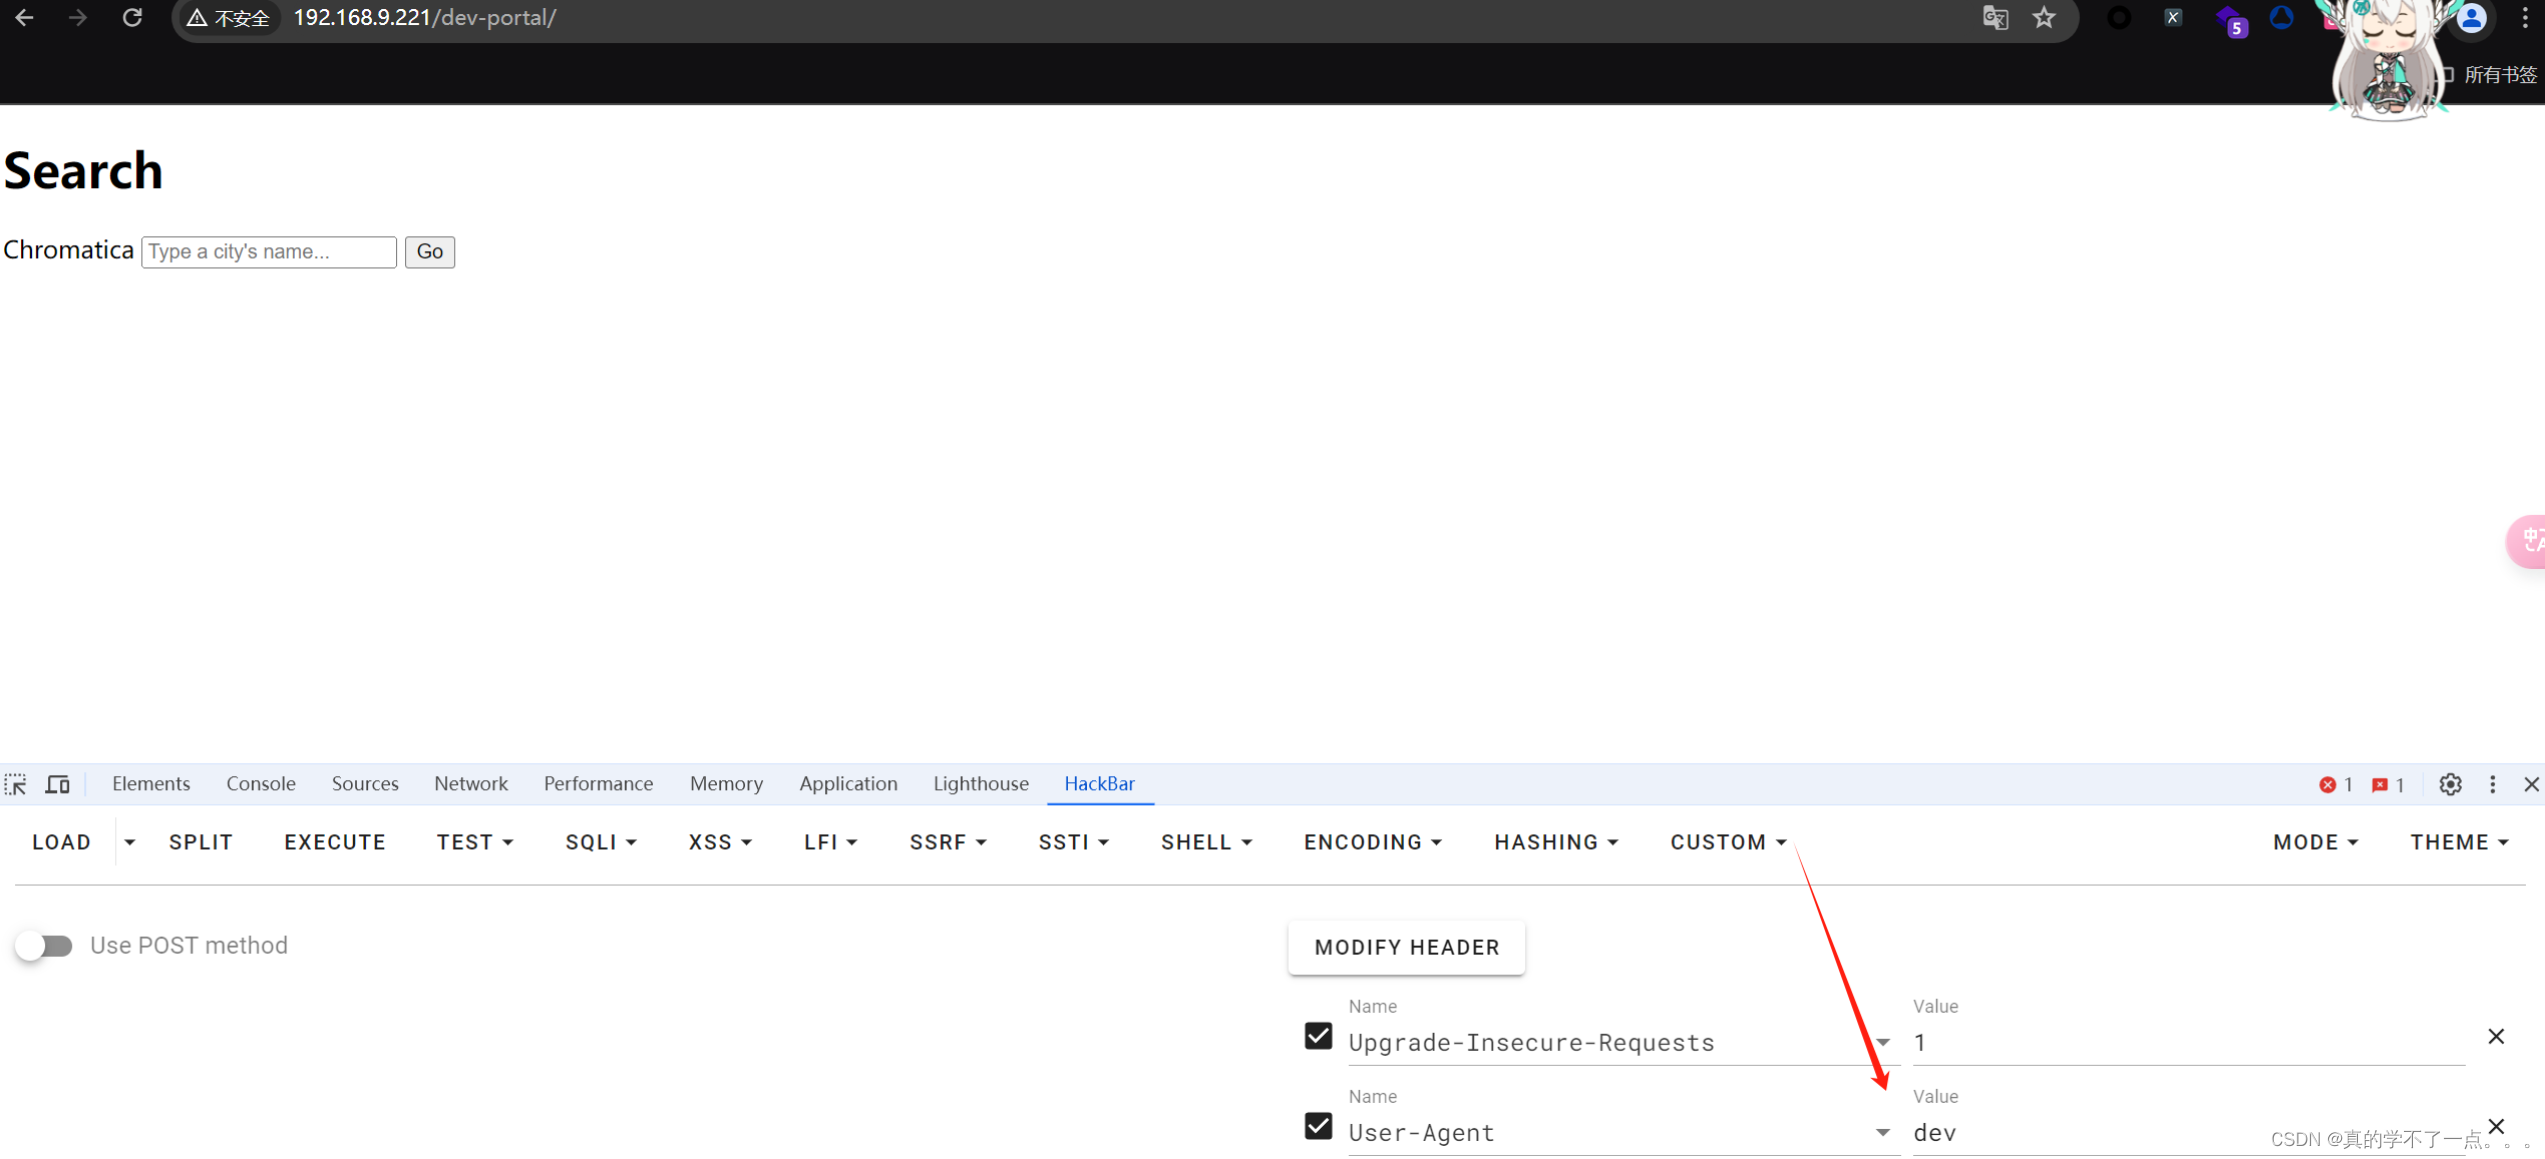Enable the Use POST method toggle
The width and height of the screenshot is (2545, 1159).
44,945
